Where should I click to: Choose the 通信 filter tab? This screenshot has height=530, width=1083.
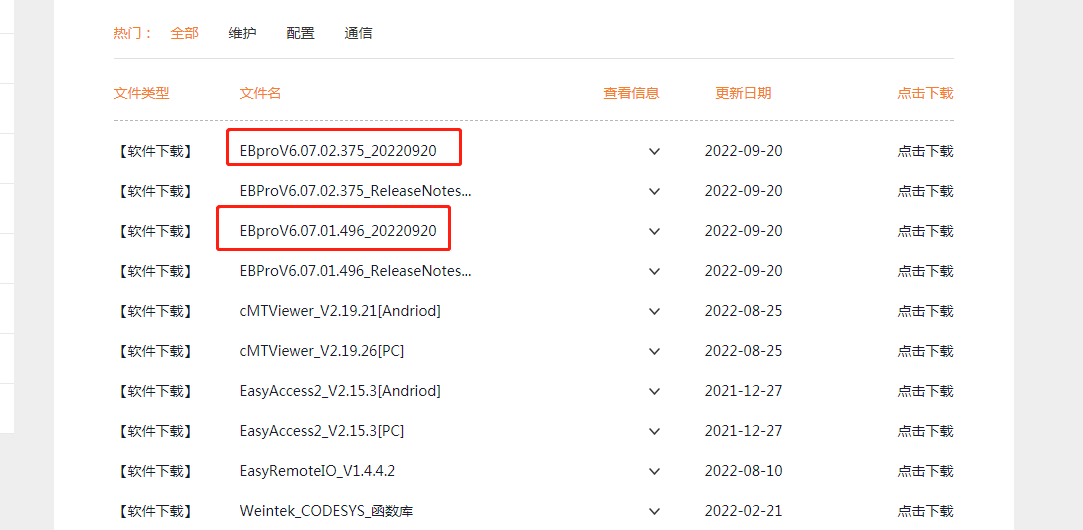tap(358, 33)
